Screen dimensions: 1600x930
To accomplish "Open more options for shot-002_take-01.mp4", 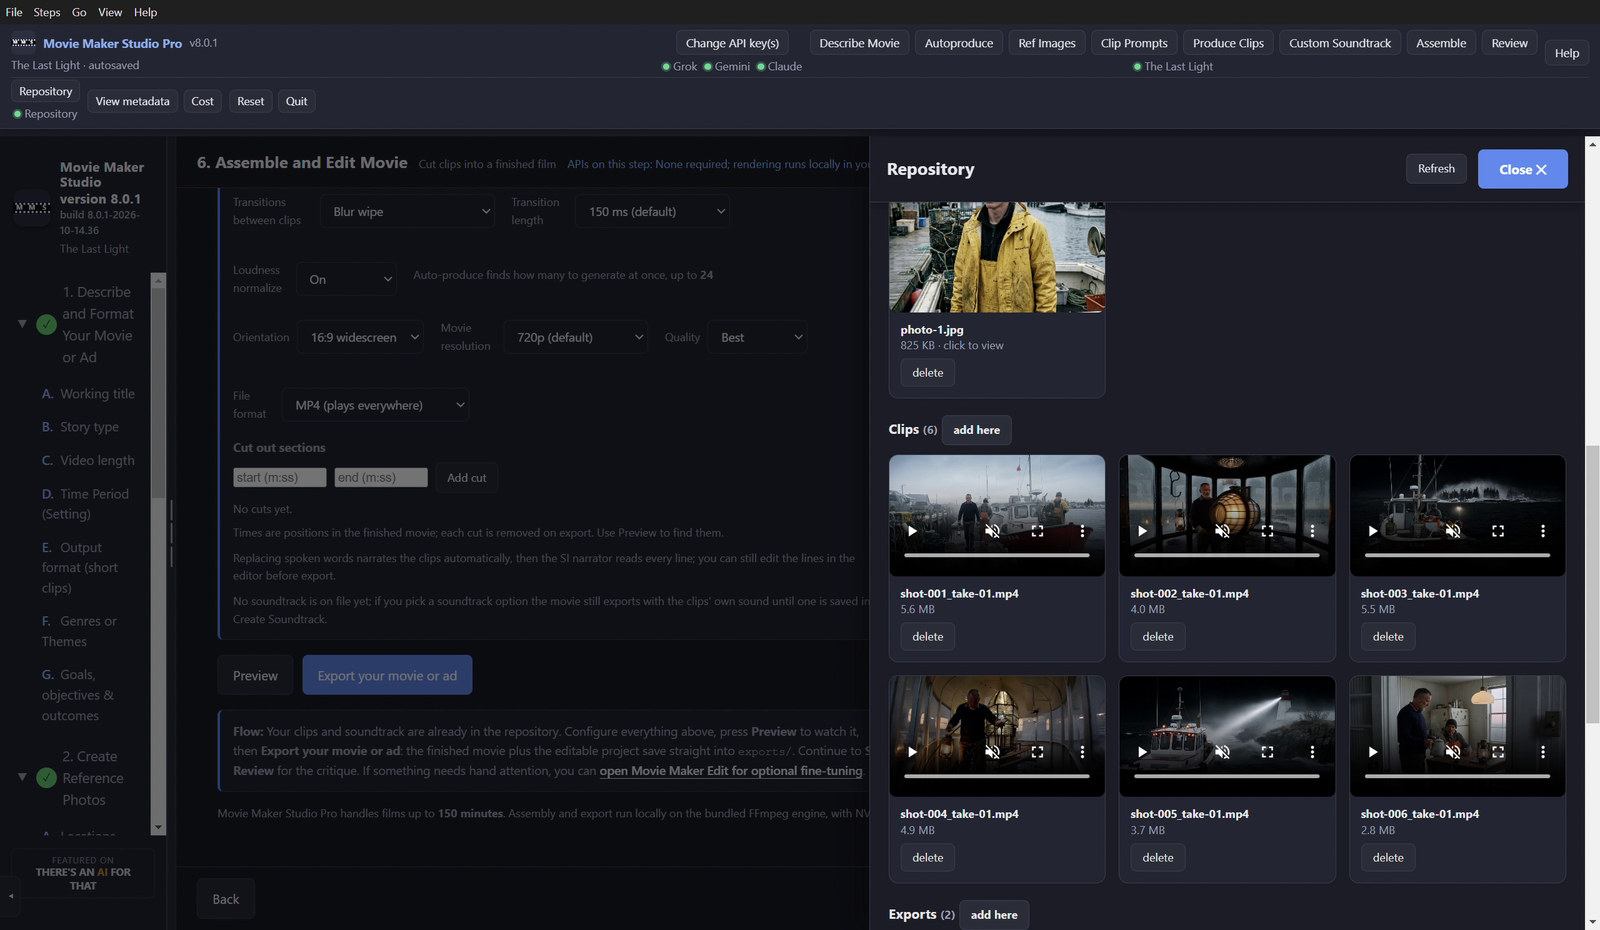I will 1312,531.
